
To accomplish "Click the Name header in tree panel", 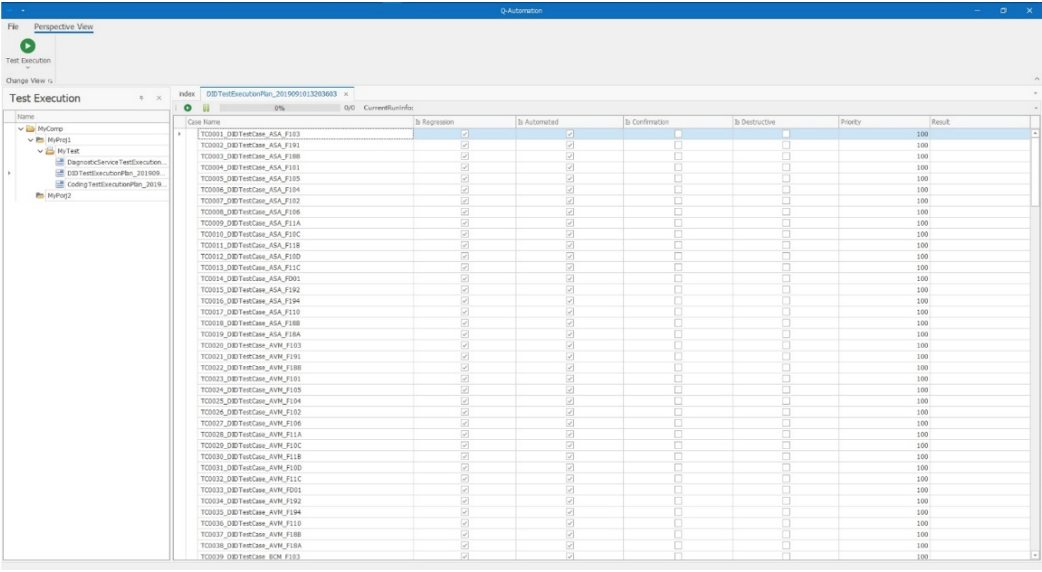I will click(92, 117).
